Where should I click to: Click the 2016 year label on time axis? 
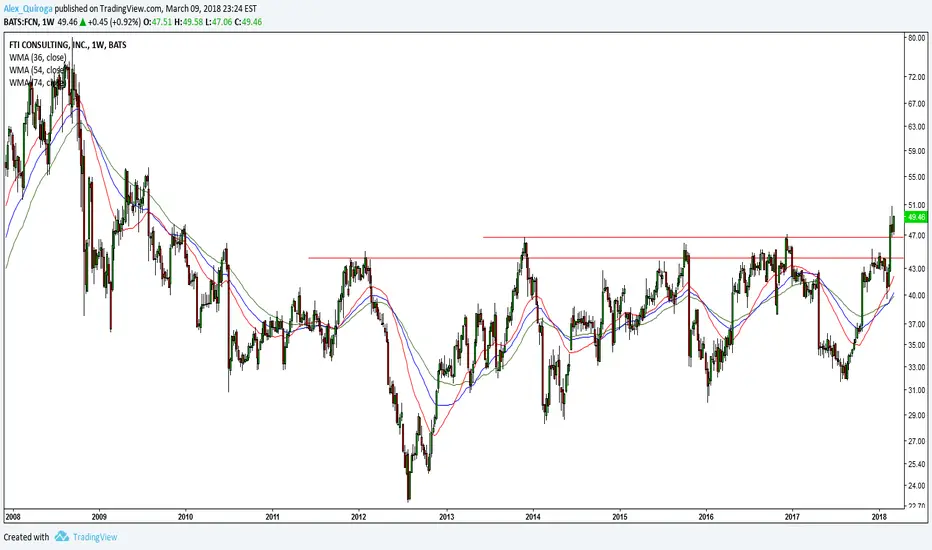tap(706, 517)
